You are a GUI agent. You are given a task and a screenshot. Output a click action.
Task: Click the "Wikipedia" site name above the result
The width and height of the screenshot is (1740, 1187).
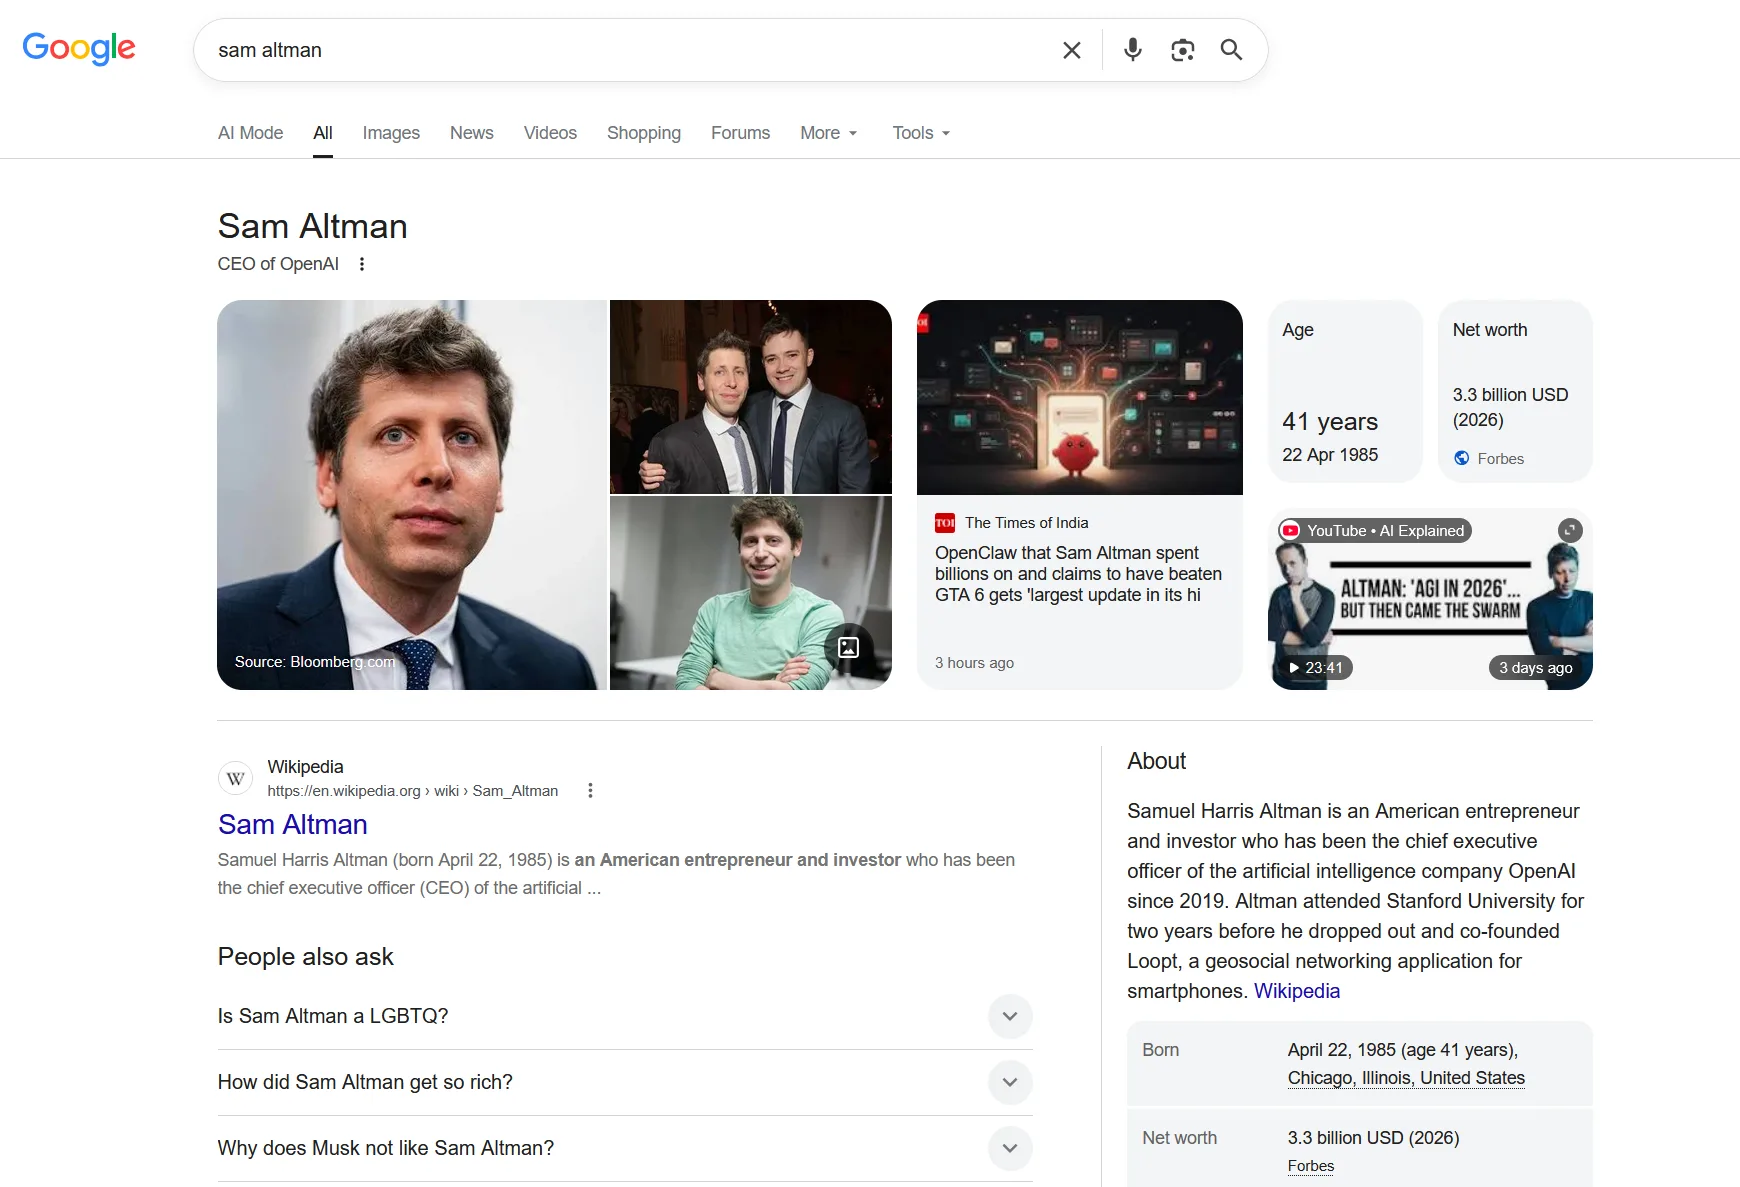coord(305,767)
